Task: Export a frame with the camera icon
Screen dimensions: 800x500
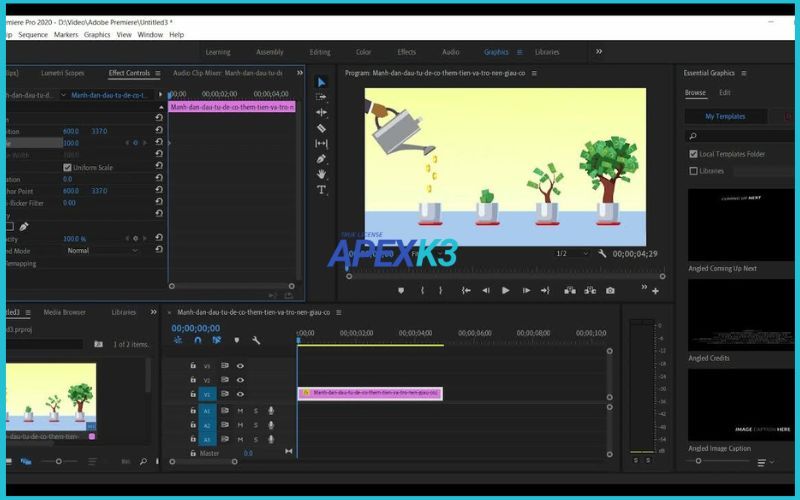Action: pyautogui.click(x=610, y=290)
